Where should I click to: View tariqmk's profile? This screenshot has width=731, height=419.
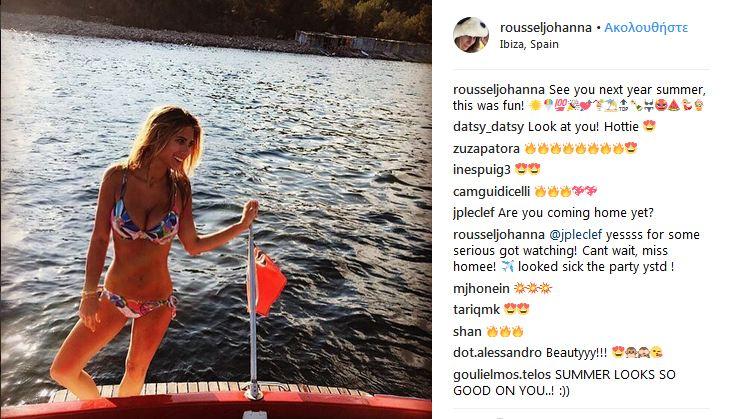476,310
